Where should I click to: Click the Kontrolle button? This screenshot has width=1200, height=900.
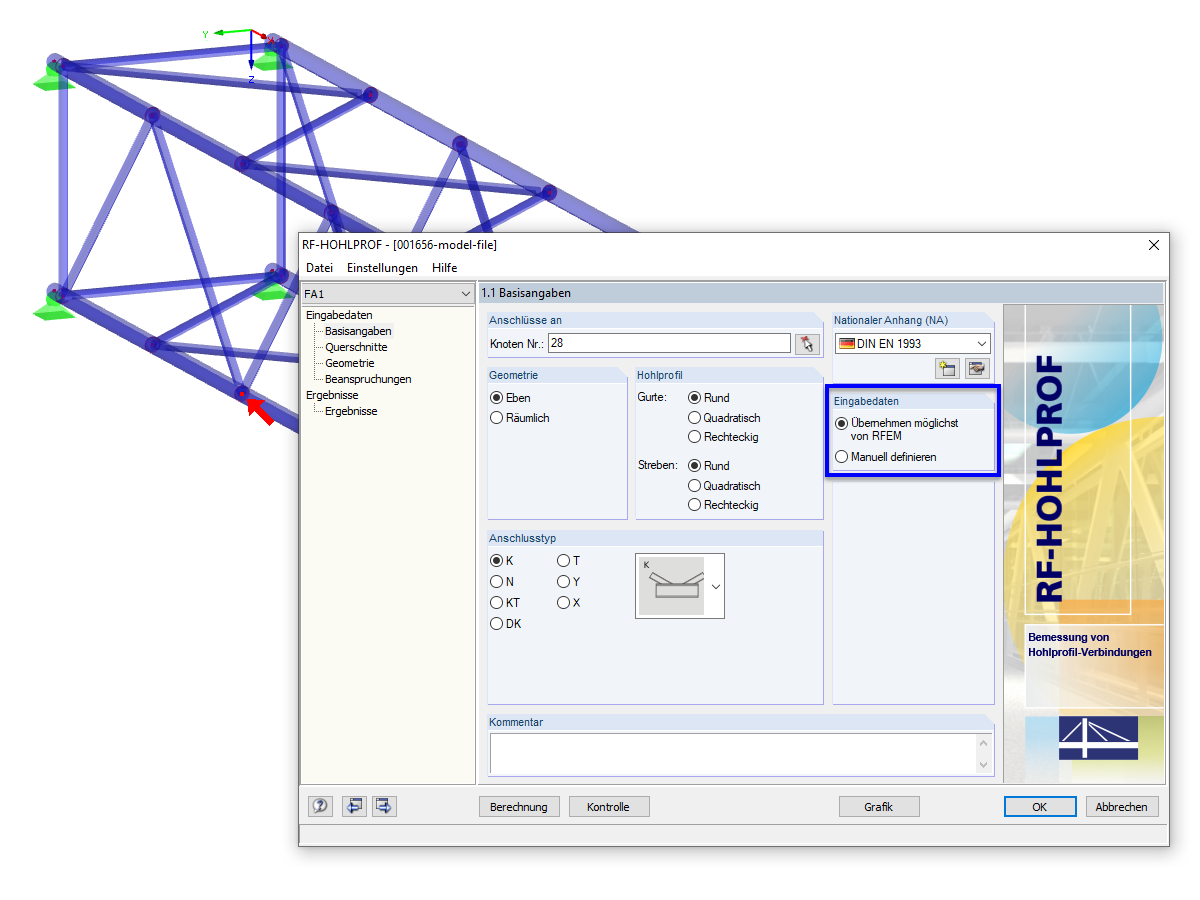(609, 807)
